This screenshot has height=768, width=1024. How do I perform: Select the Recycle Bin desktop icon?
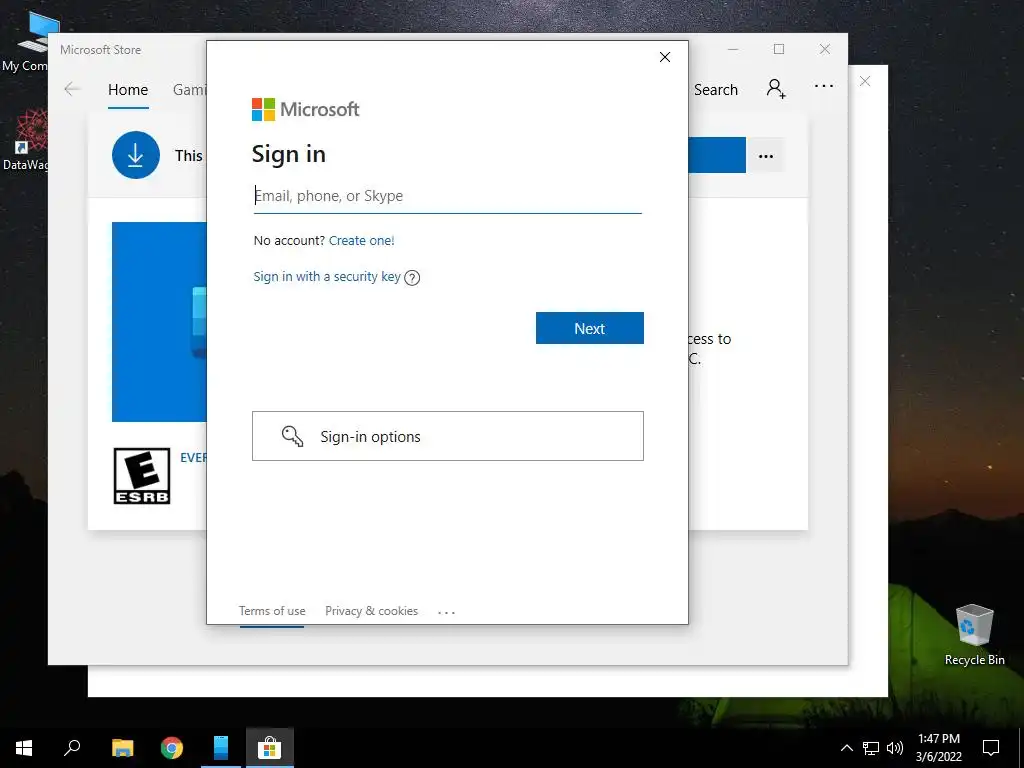[x=974, y=635]
